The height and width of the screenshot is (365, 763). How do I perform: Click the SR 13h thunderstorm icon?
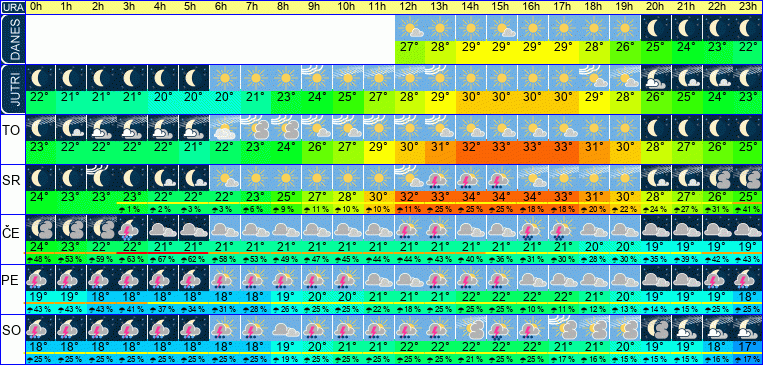pos(441,178)
